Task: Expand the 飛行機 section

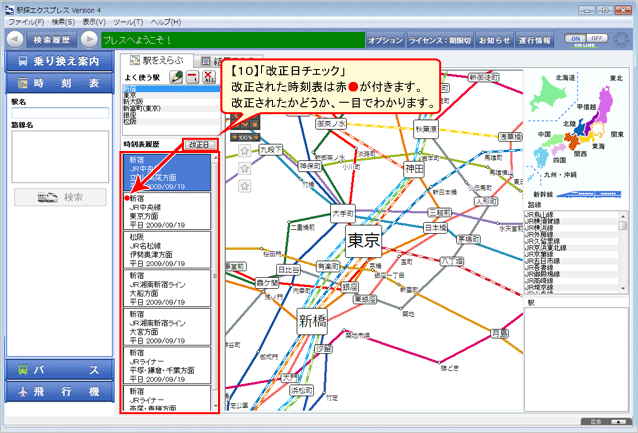Action: tap(55, 392)
